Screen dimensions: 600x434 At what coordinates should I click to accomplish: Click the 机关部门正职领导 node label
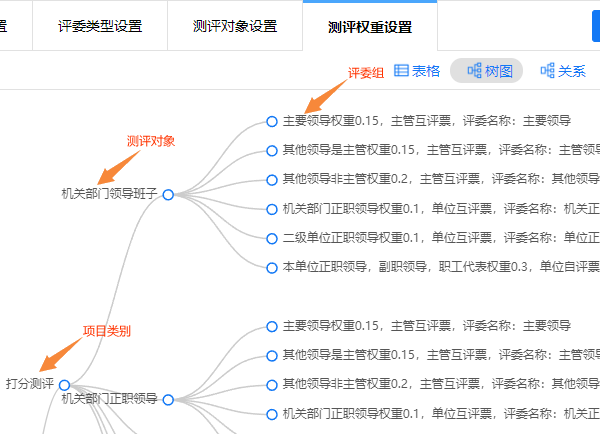click(109, 399)
